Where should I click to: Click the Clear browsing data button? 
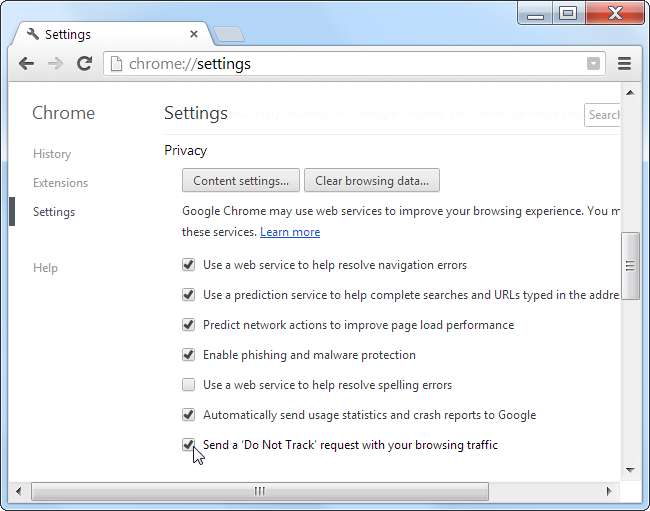372,180
